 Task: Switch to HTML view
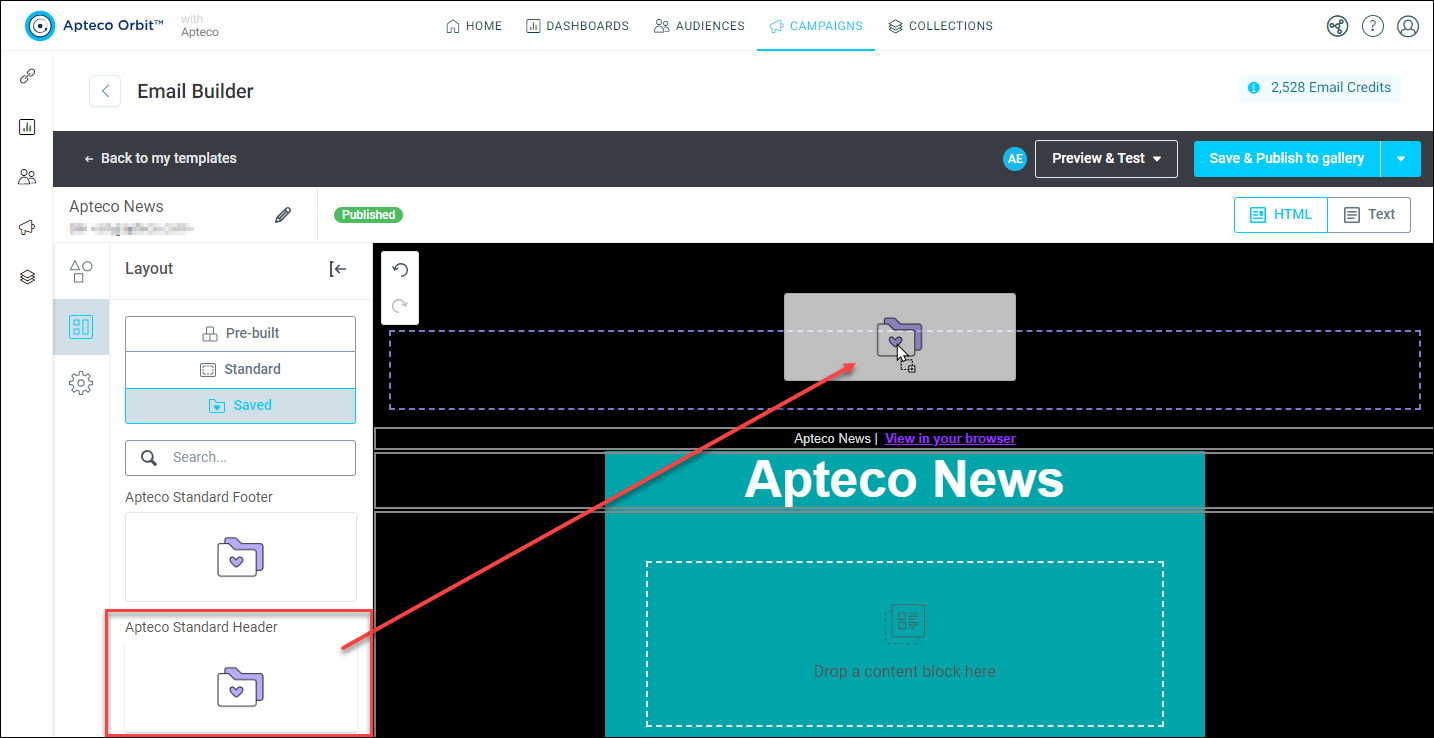click(x=1281, y=215)
